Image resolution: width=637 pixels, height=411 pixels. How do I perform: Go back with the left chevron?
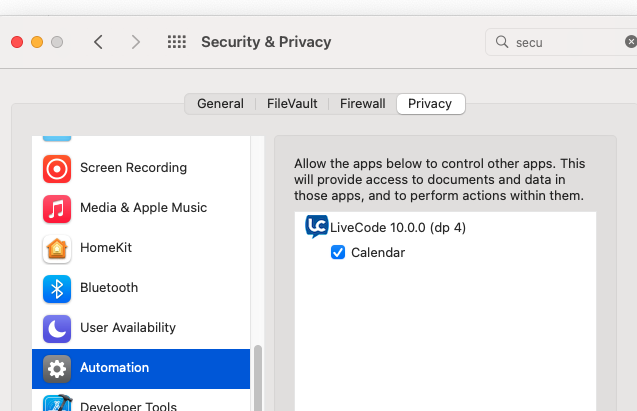pyautogui.click(x=98, y=42)
